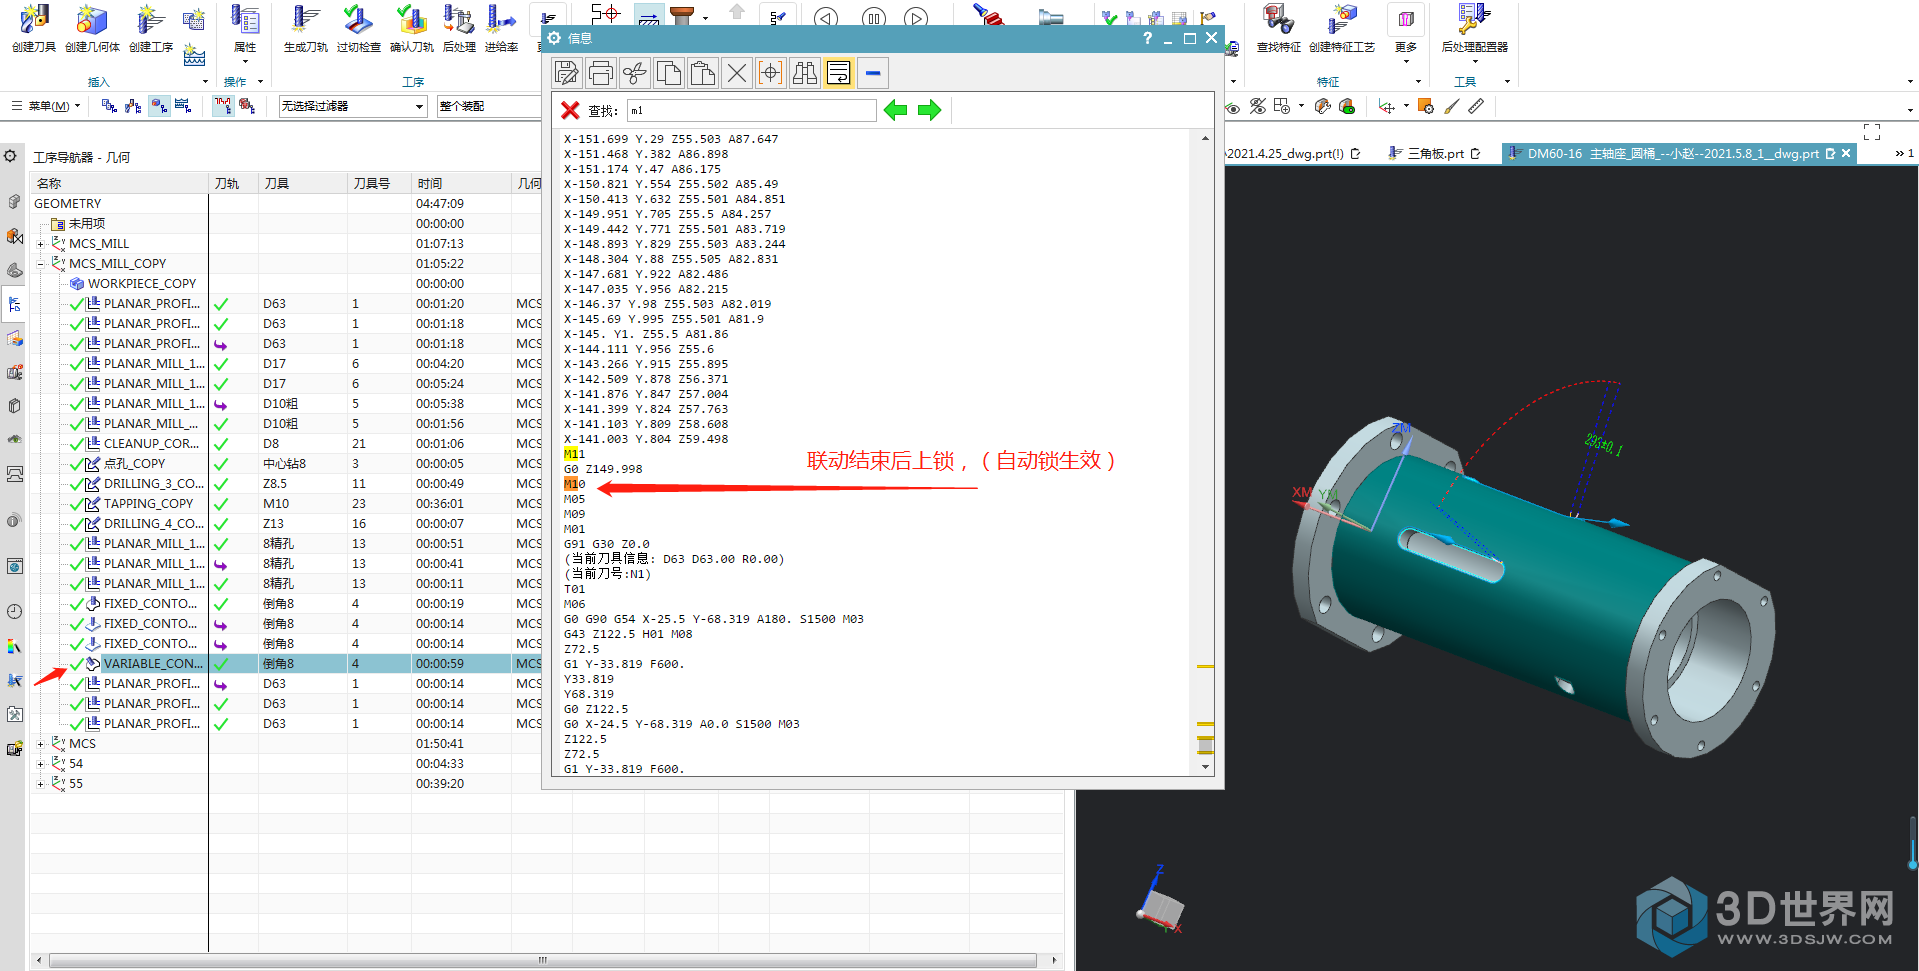This screenshot has height=971, width=1919.
Task: Click the 刀具 column header
Action: click(304, 184)
